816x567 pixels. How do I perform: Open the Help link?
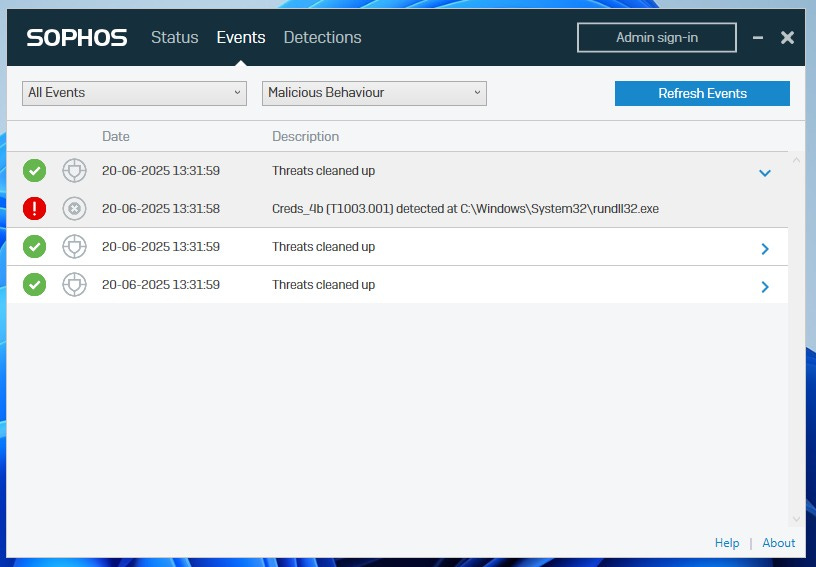(726, 543)
